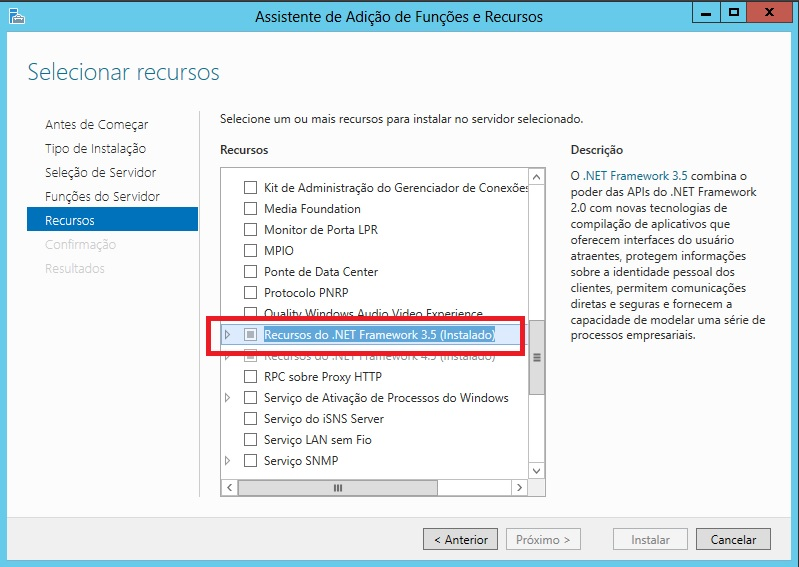Click the vertical scrollbar thumb

point(536,357)
